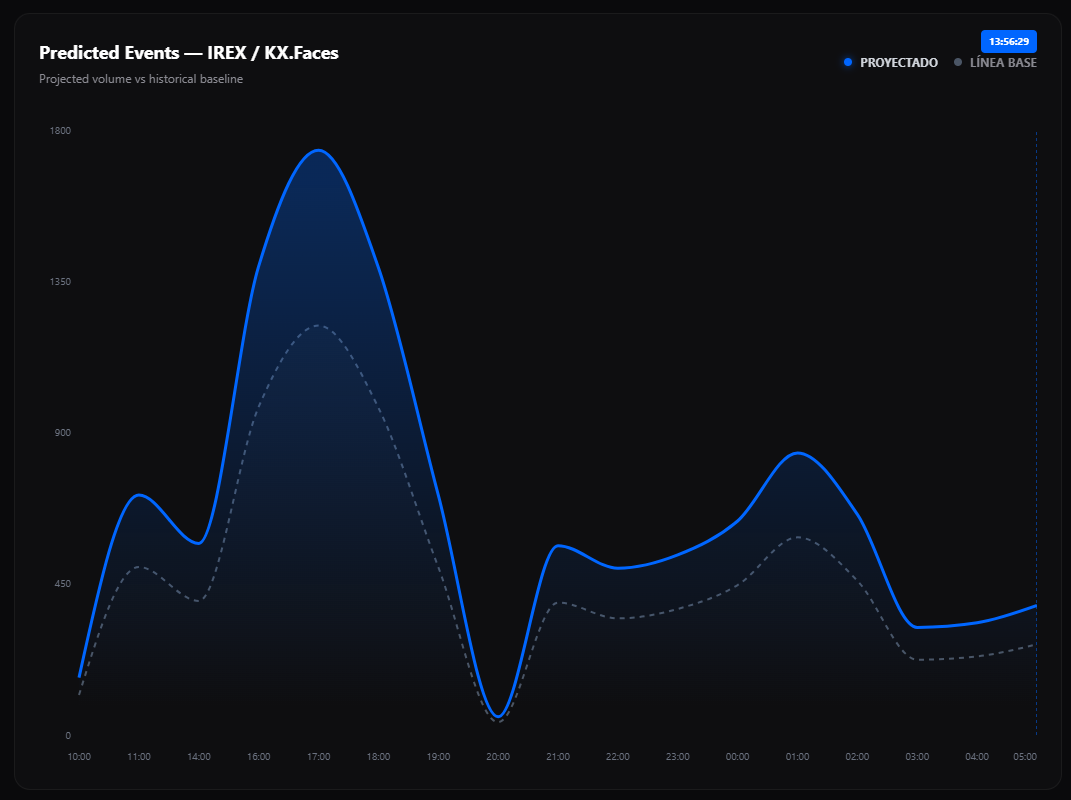Click the 04:00 x-axis label
The image size is (1071, 800).
point(977,756)
